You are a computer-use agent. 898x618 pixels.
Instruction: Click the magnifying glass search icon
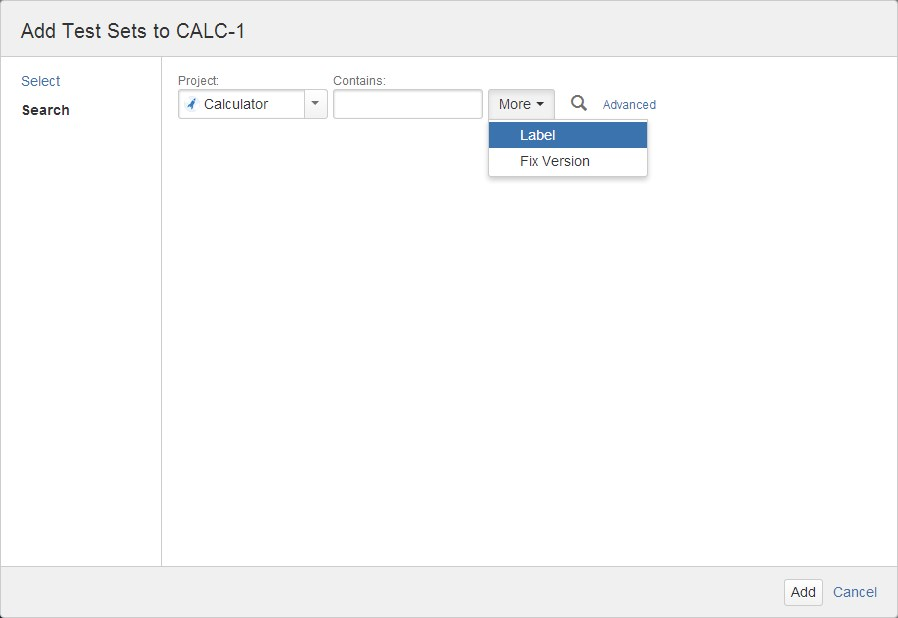coord(578,104)
